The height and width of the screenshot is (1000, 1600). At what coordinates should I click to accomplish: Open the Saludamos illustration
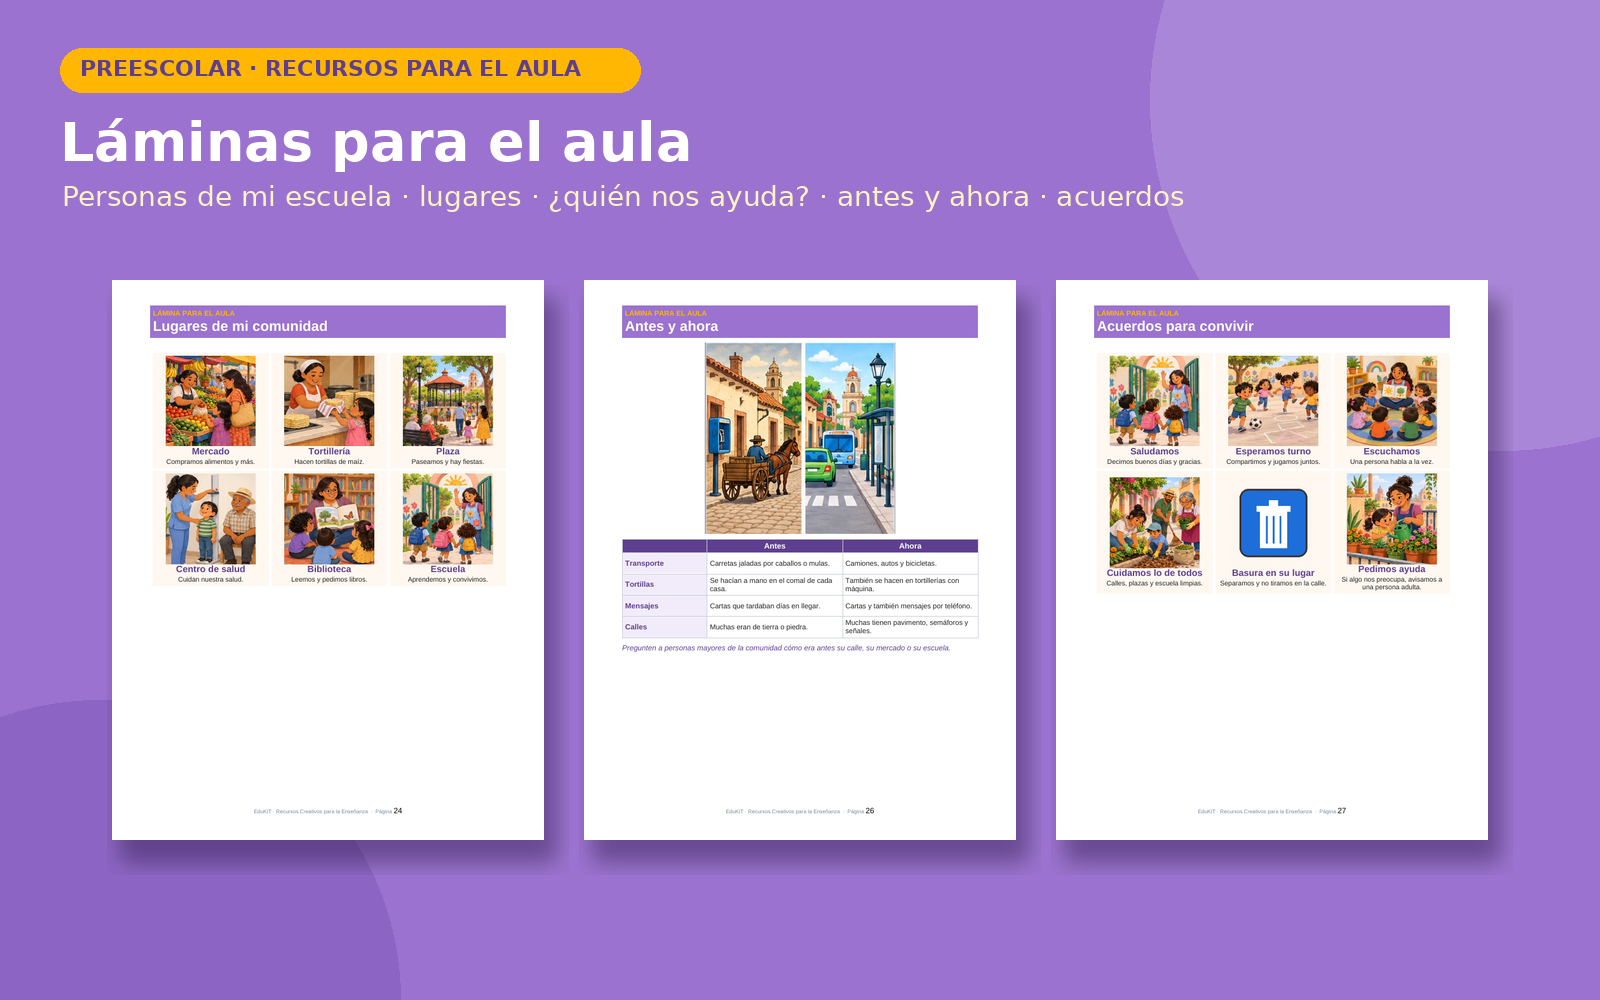click(1155, 401)
